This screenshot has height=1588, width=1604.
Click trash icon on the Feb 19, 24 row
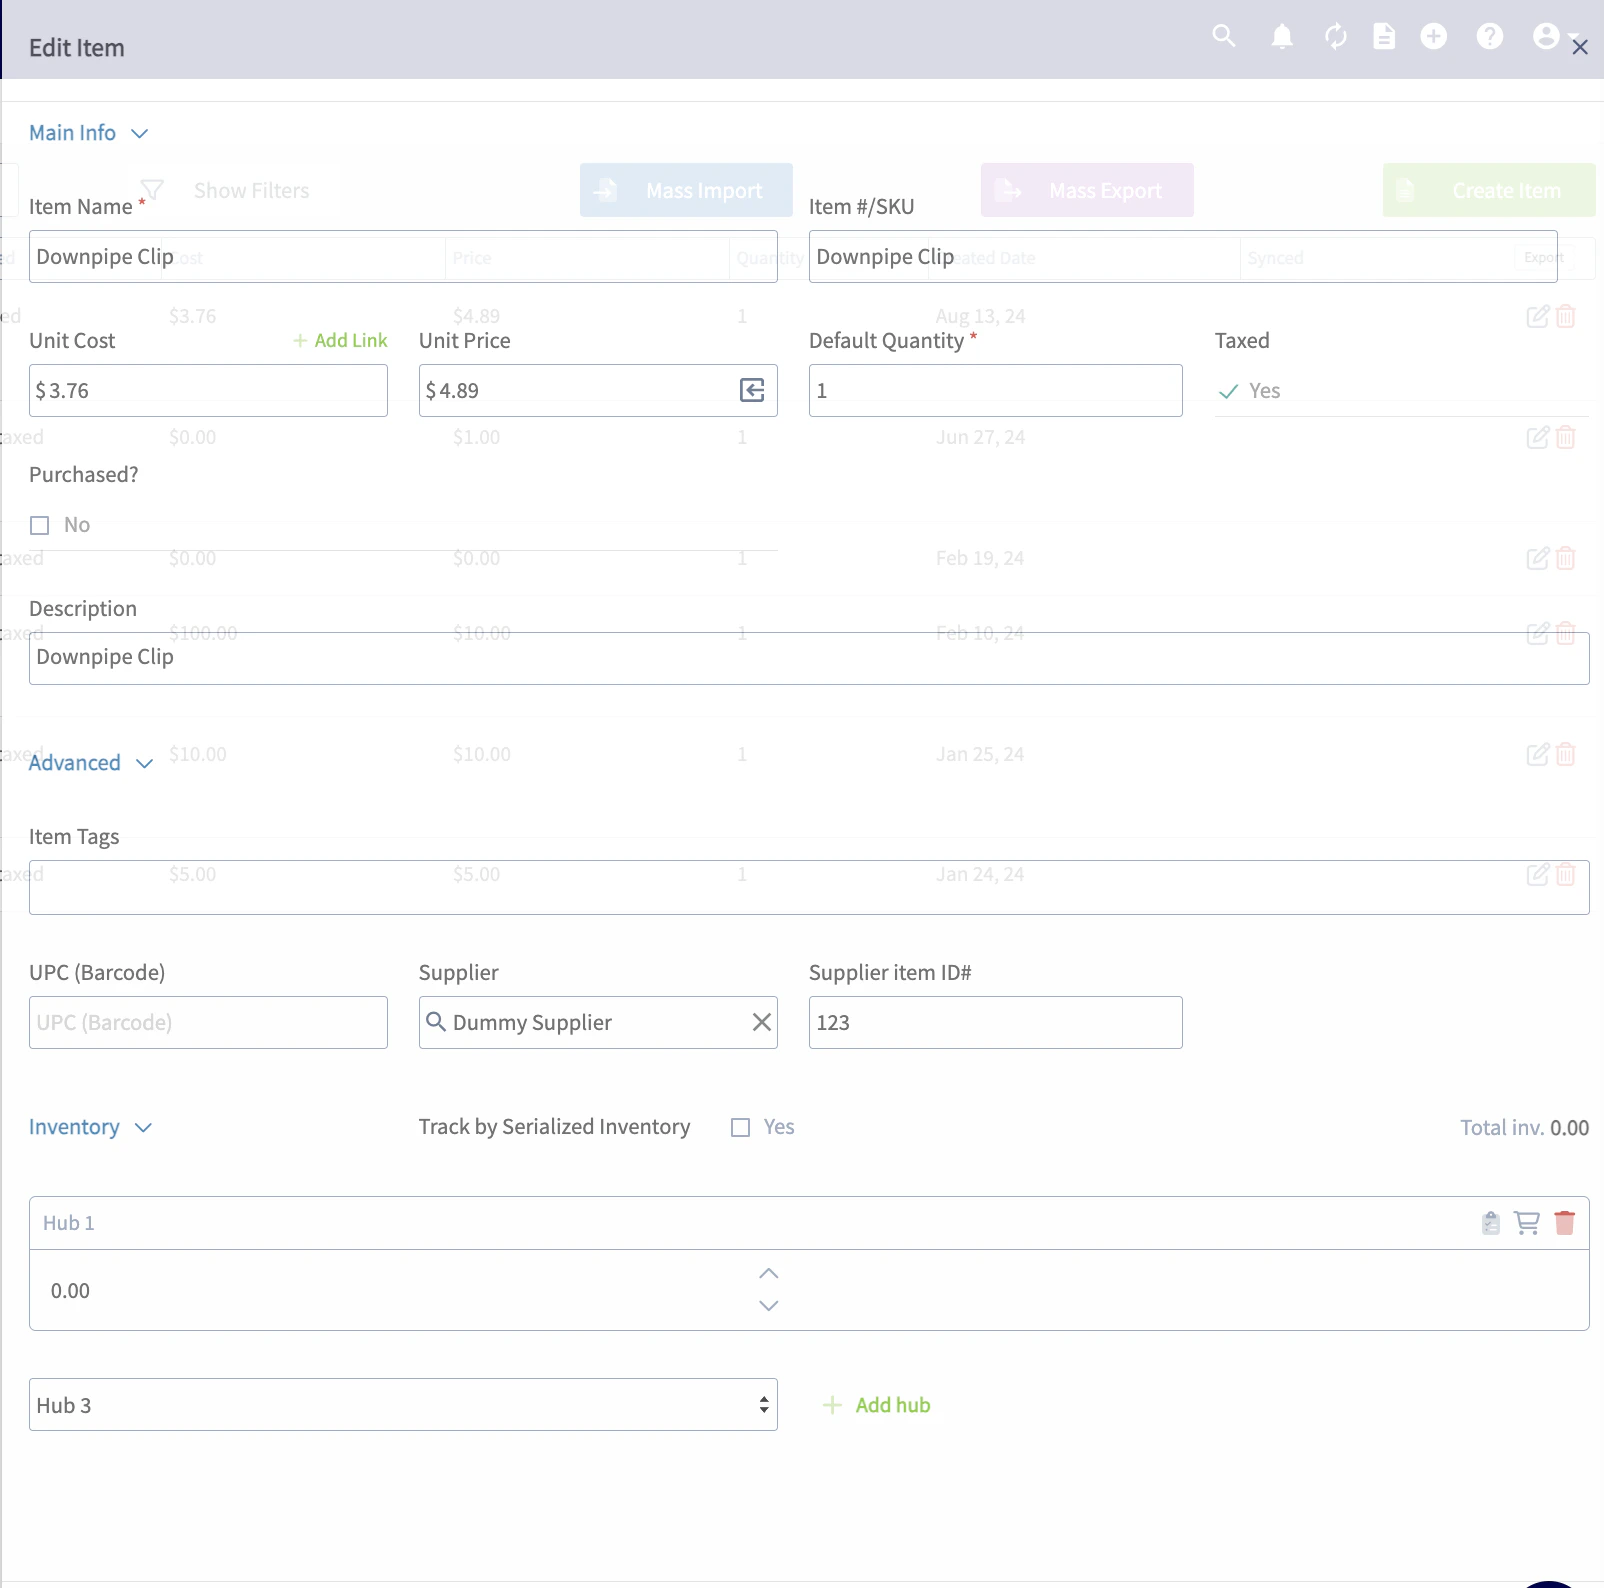[x=1566, y=558]
